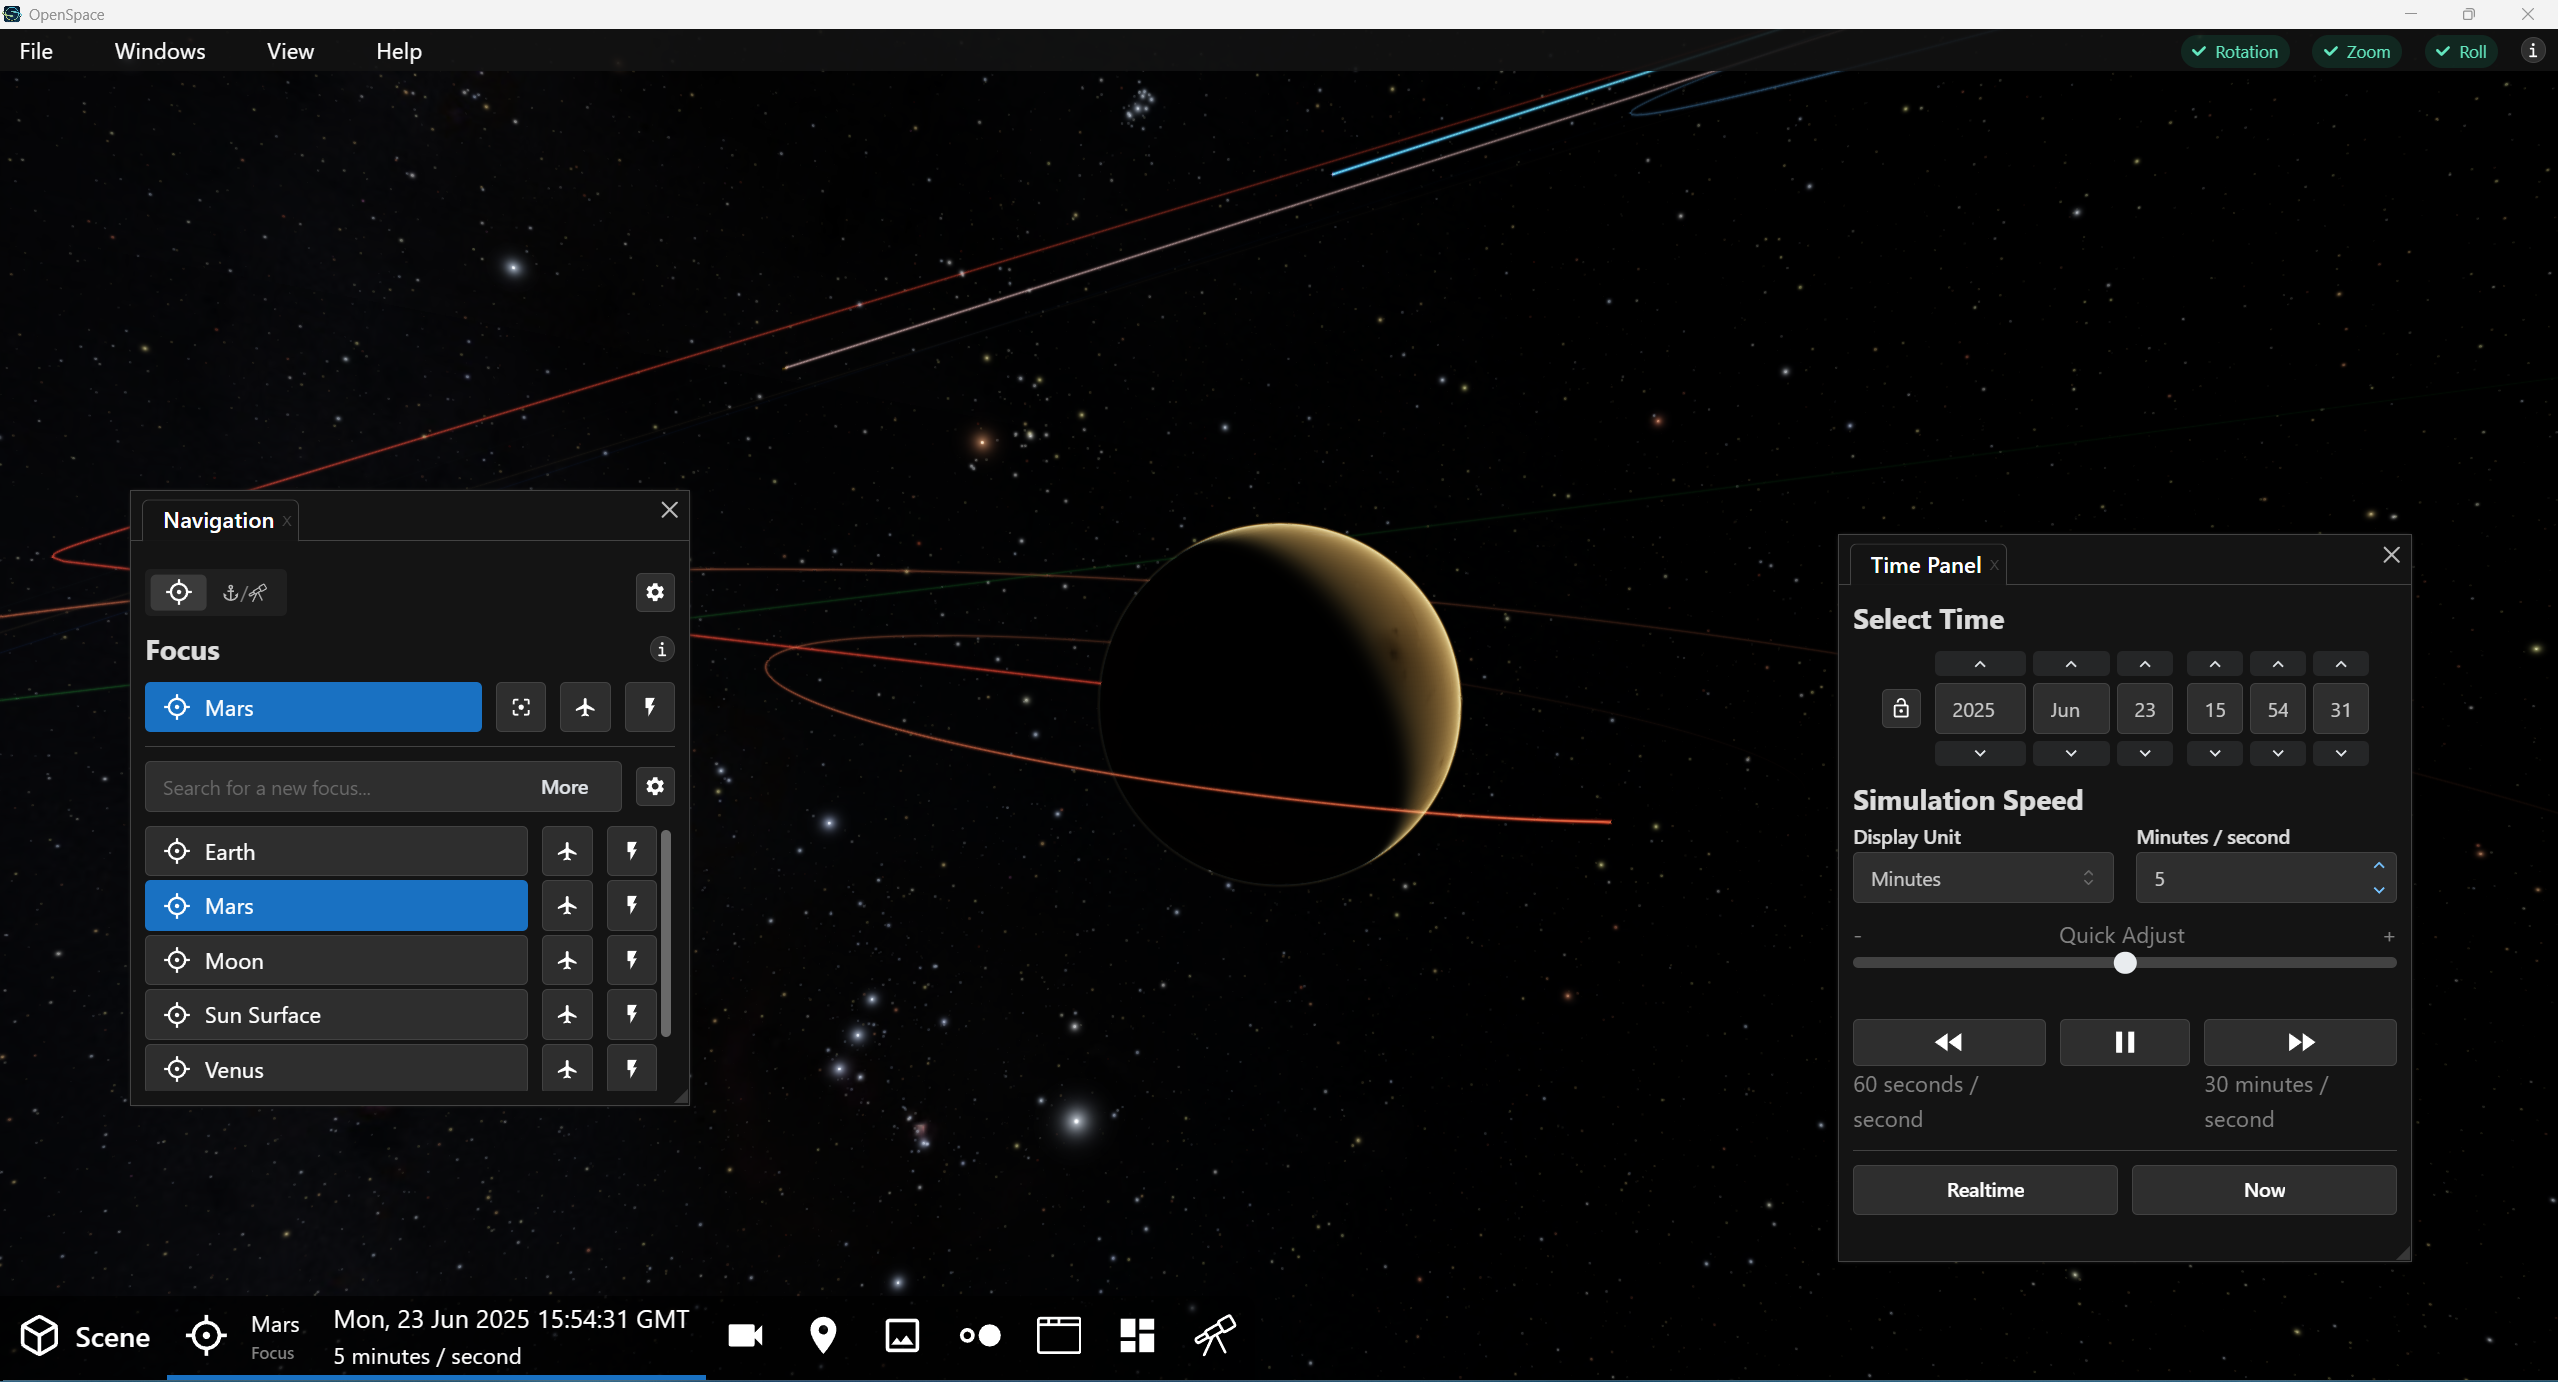Screen dimensions: 2558x1382
Task: Toggle Roll friction checkbox
Action: coord(2461,52)
